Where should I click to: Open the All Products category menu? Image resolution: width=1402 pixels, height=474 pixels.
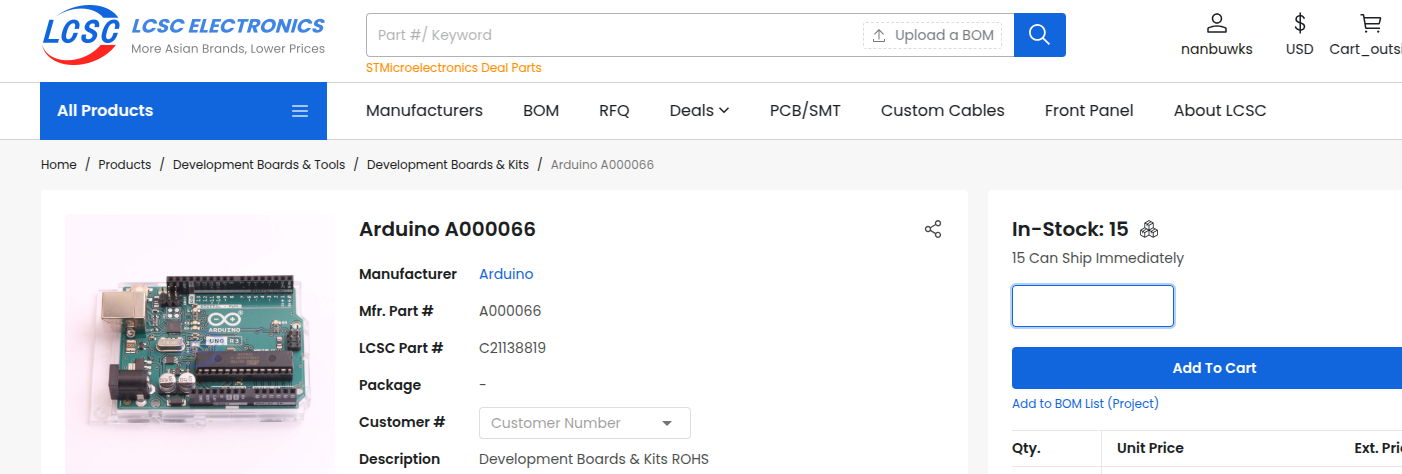click(183, 111)
